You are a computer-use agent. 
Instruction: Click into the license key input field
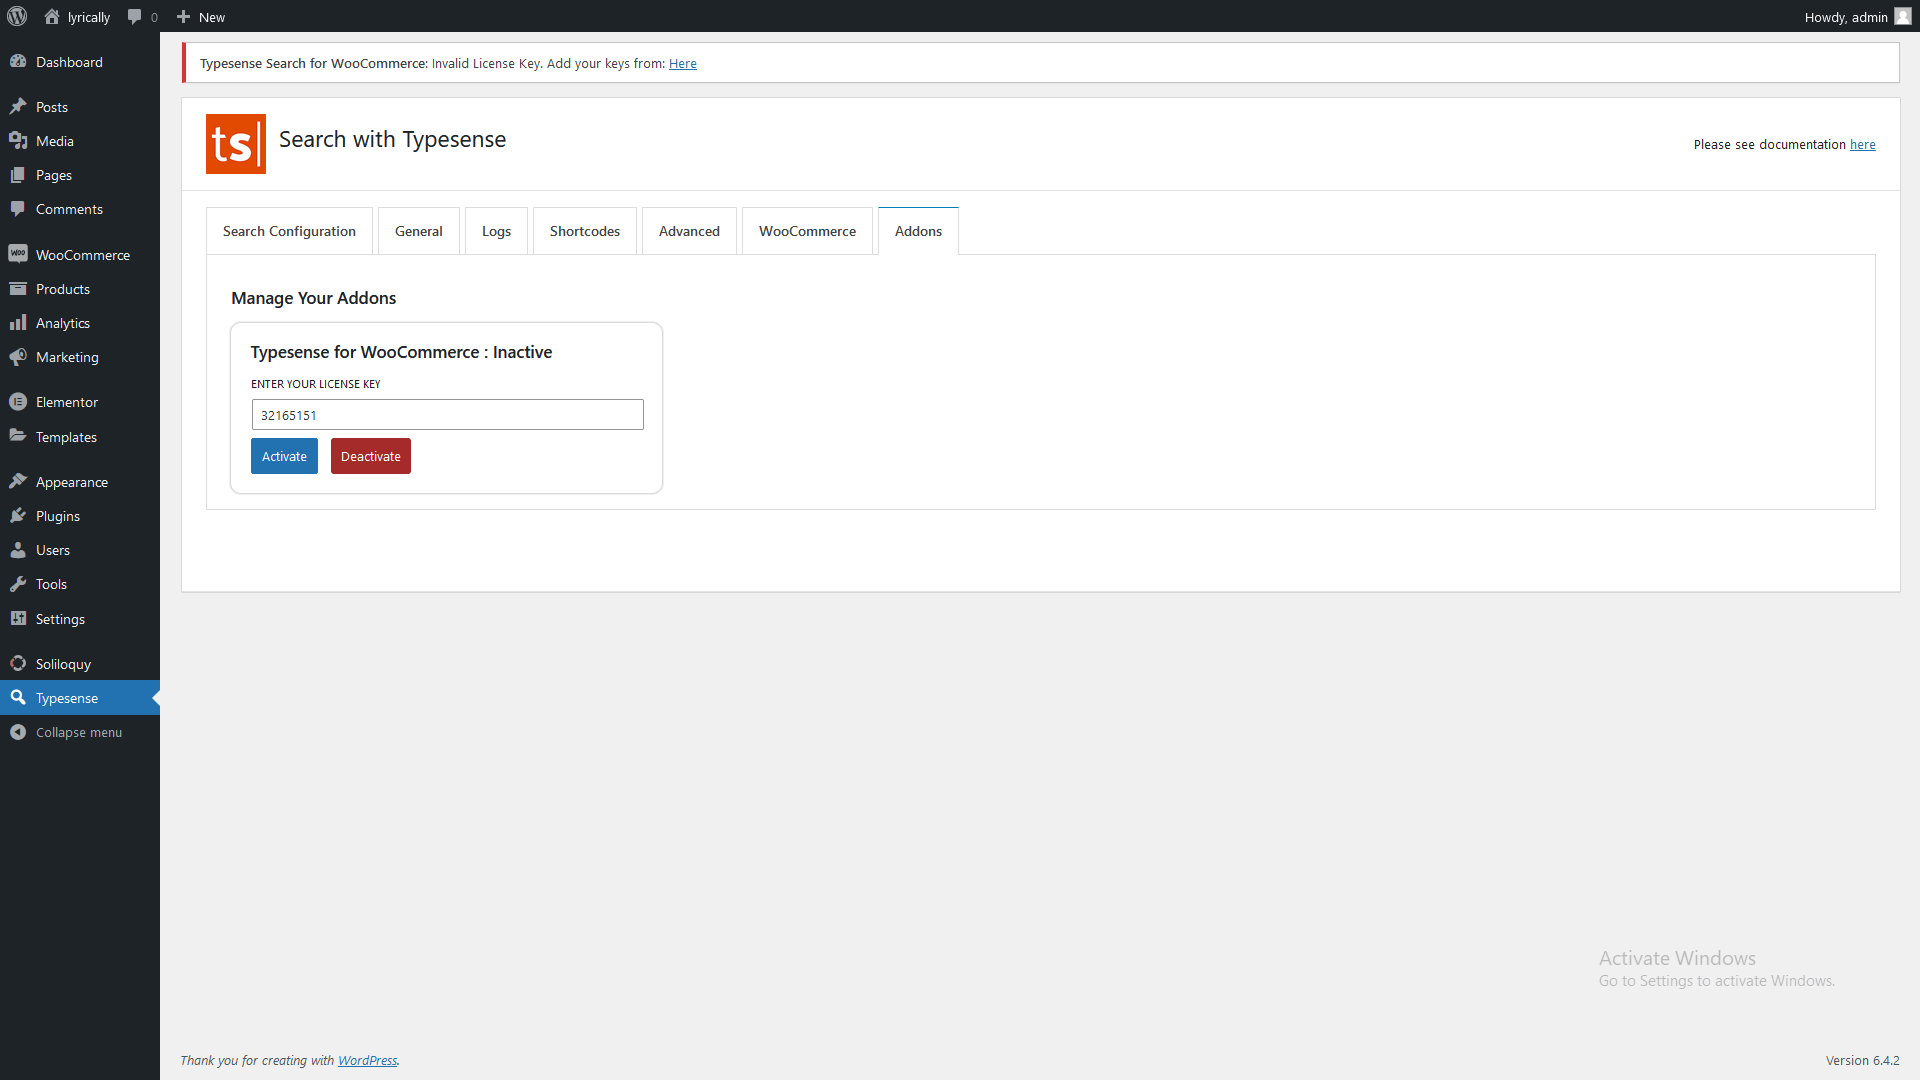[x=447, y=415]
